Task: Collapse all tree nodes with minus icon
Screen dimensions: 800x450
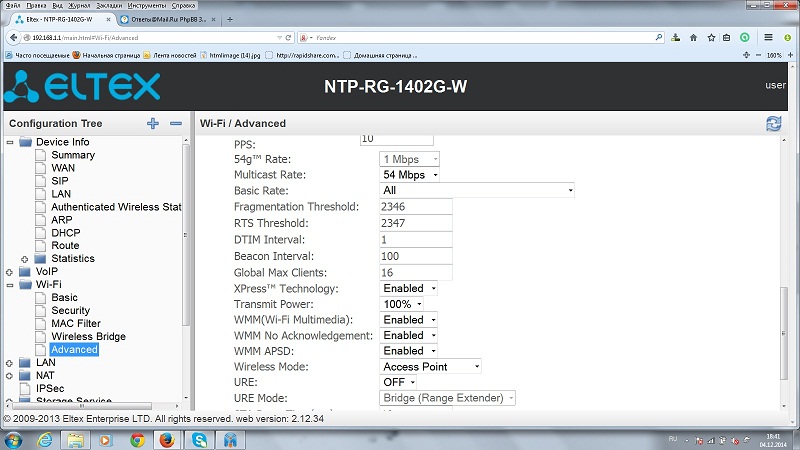Action: (176, 123)
